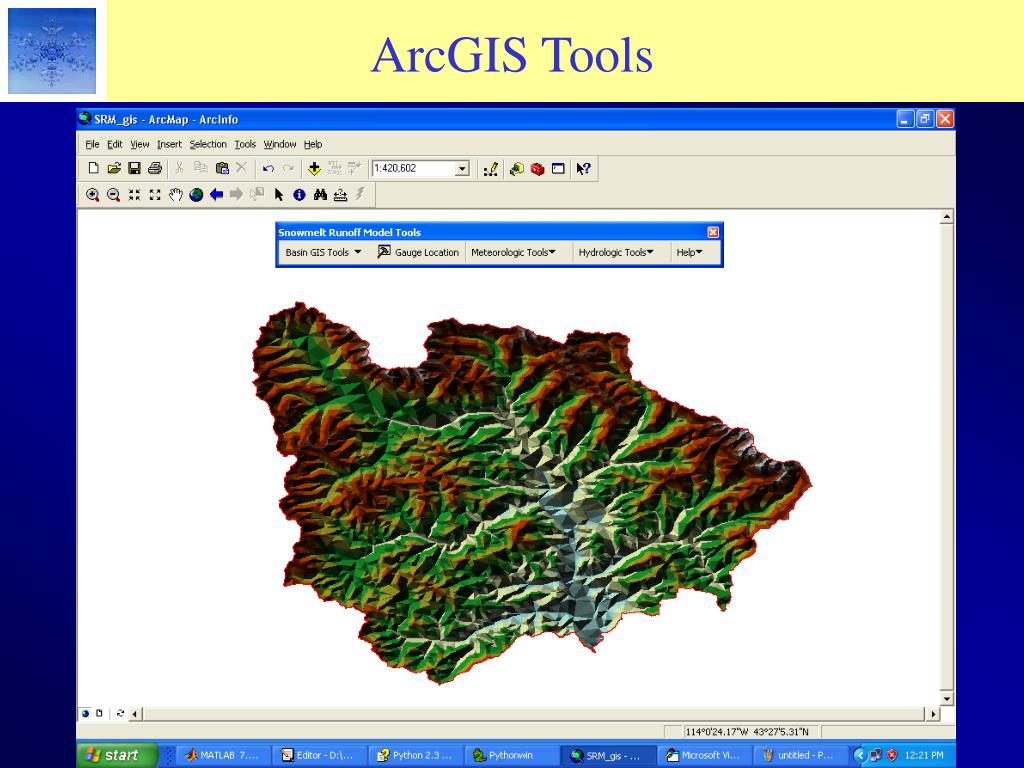This screenshot has height=768, width=1024.
Task: Open the File menu
Action: click(92, 144)
